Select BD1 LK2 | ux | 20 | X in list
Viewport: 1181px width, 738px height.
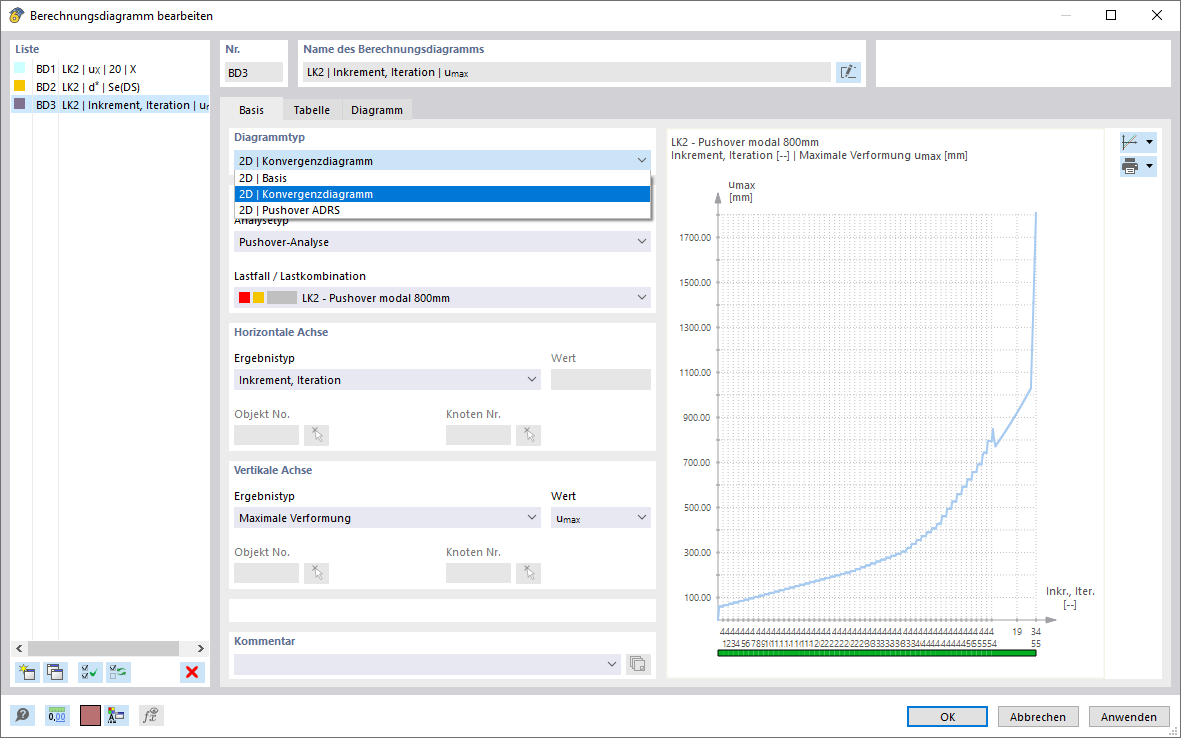point(110,69)
